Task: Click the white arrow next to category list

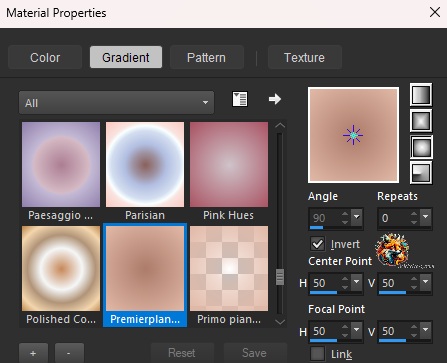Action: coord(275,99)
